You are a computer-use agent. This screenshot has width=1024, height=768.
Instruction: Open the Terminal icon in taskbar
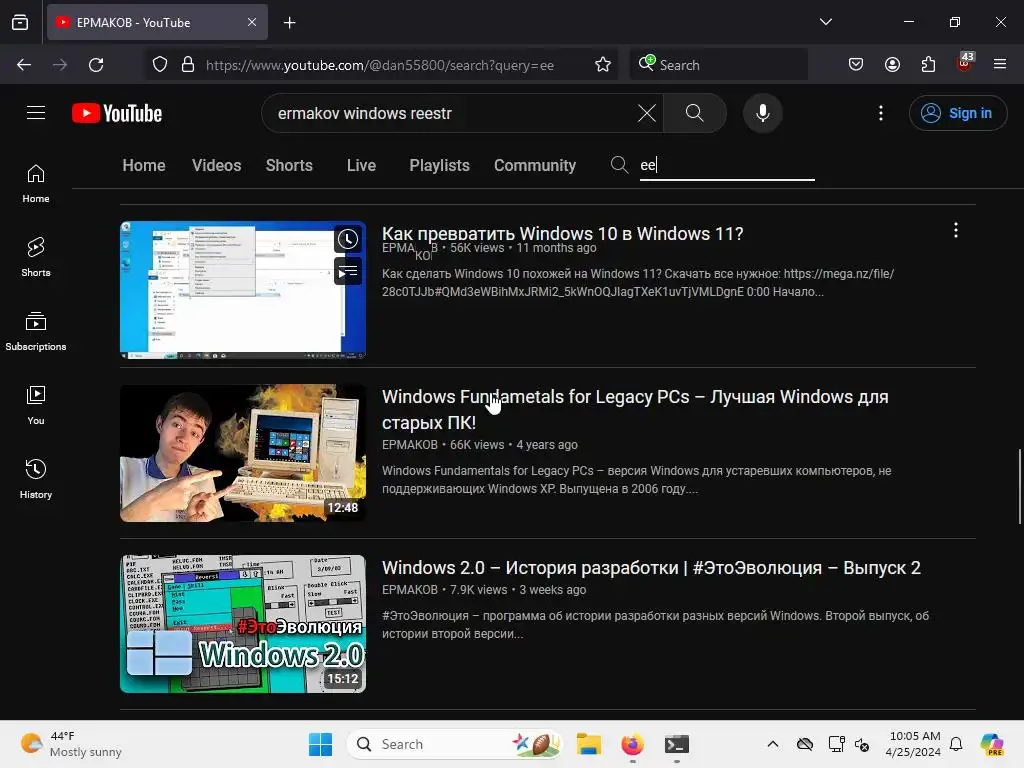pos(677,744)
